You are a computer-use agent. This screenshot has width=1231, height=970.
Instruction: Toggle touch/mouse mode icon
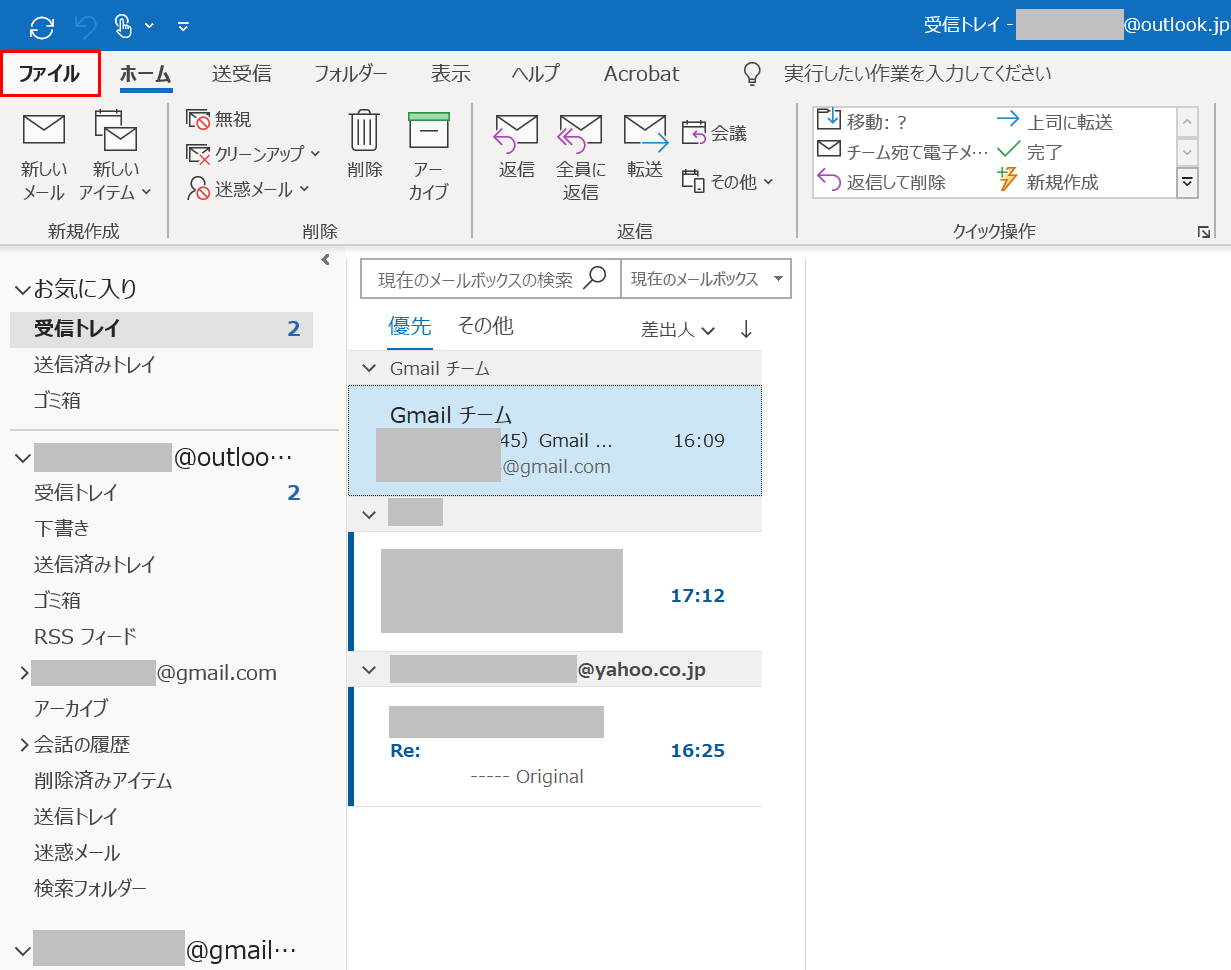124,25
